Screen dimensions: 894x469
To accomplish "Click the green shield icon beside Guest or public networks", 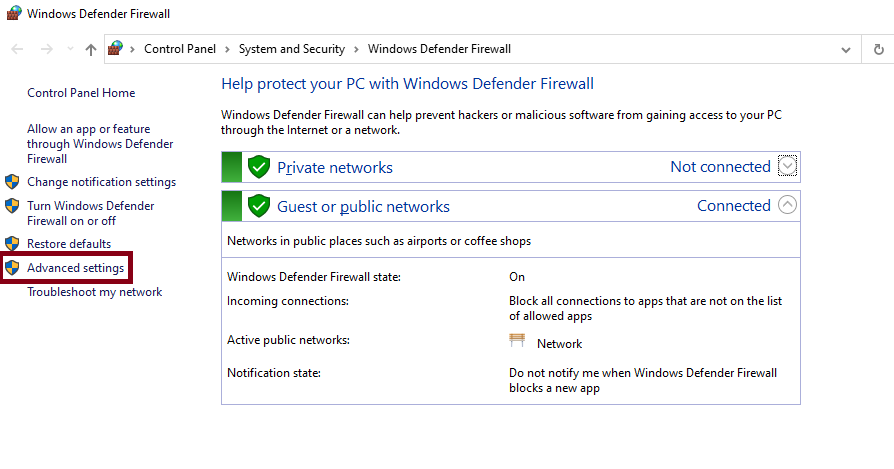I will pyautogui.click(x=259, y=206).
